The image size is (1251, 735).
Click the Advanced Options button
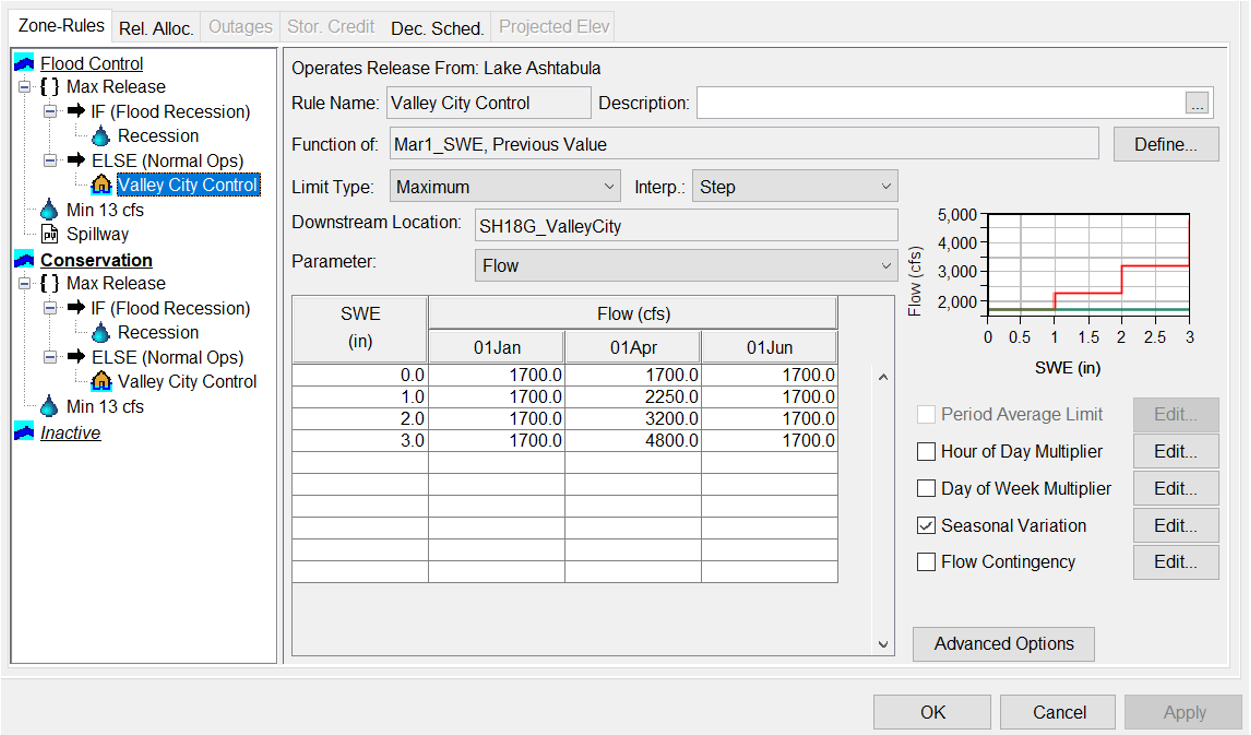click(x=1003, y=644)
